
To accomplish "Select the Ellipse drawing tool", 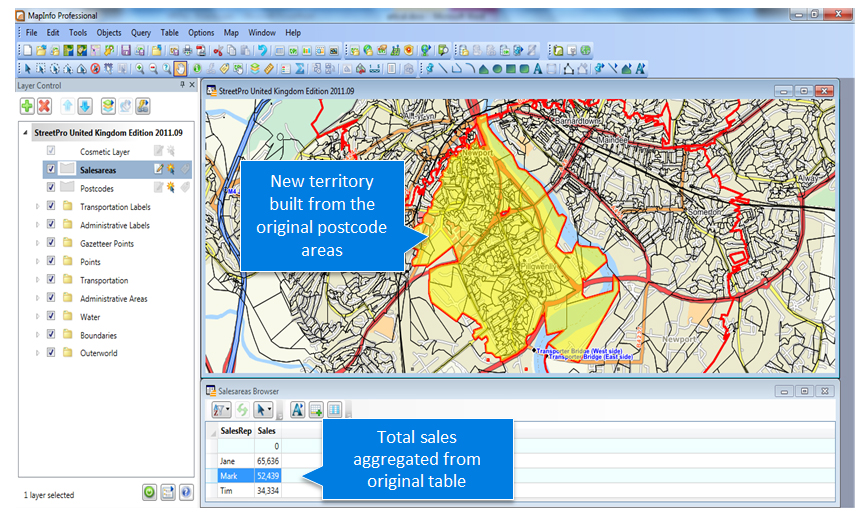I will (x=497, y=69).
